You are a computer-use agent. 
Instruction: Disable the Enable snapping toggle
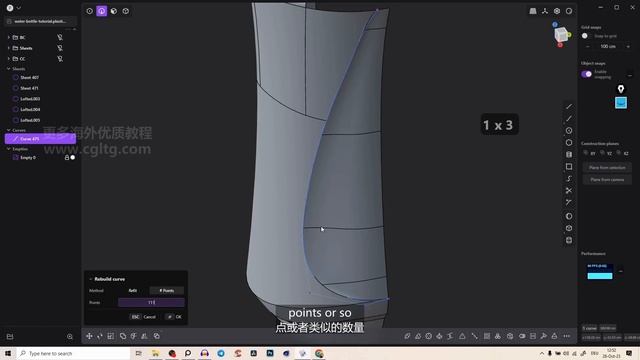point(587,74)
